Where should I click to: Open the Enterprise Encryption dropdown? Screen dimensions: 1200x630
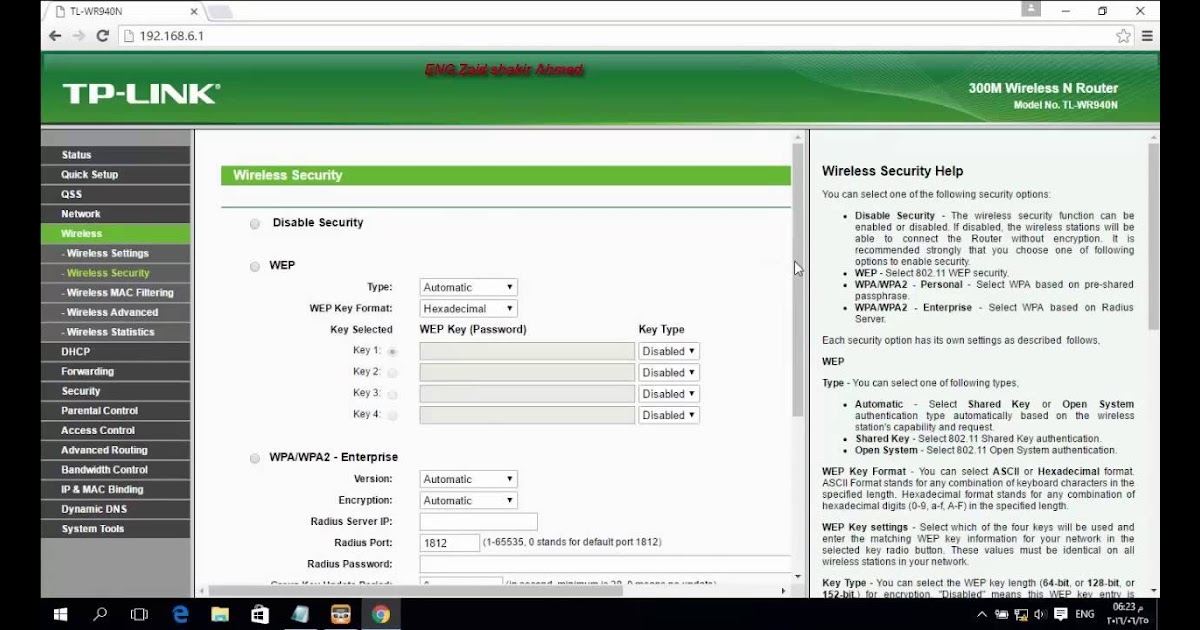tap(468, 501)
